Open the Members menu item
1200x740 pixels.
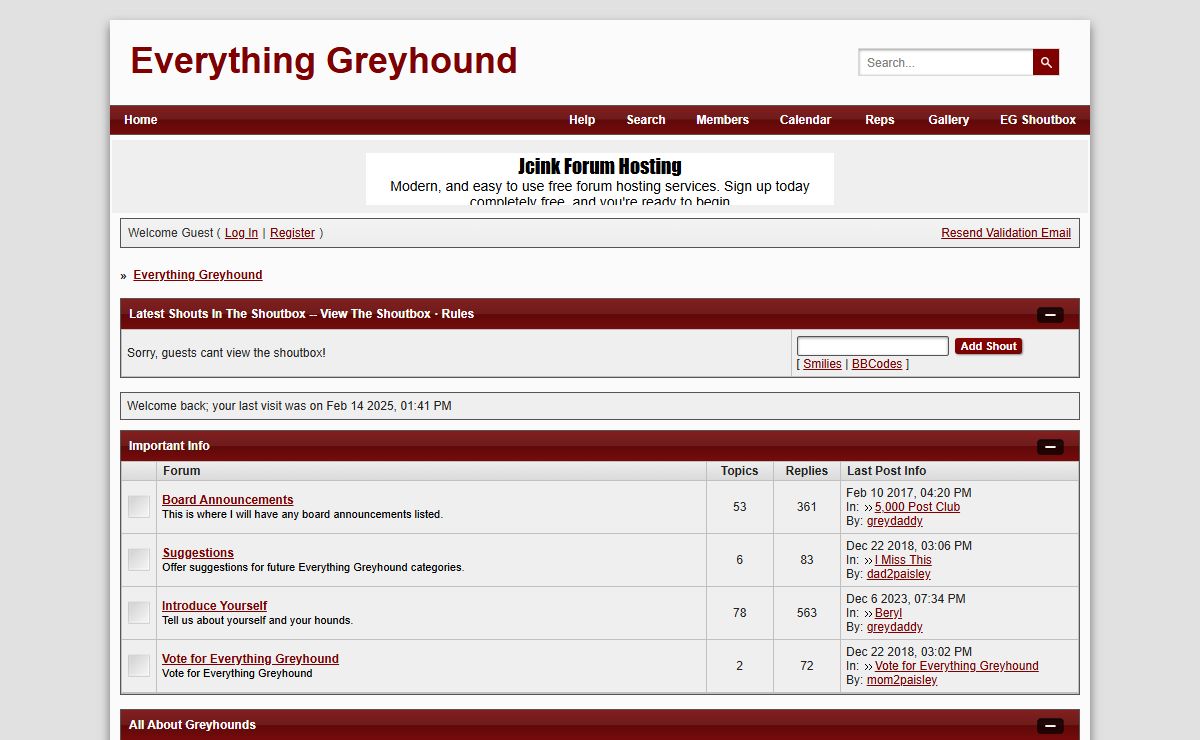coord(722,120)
